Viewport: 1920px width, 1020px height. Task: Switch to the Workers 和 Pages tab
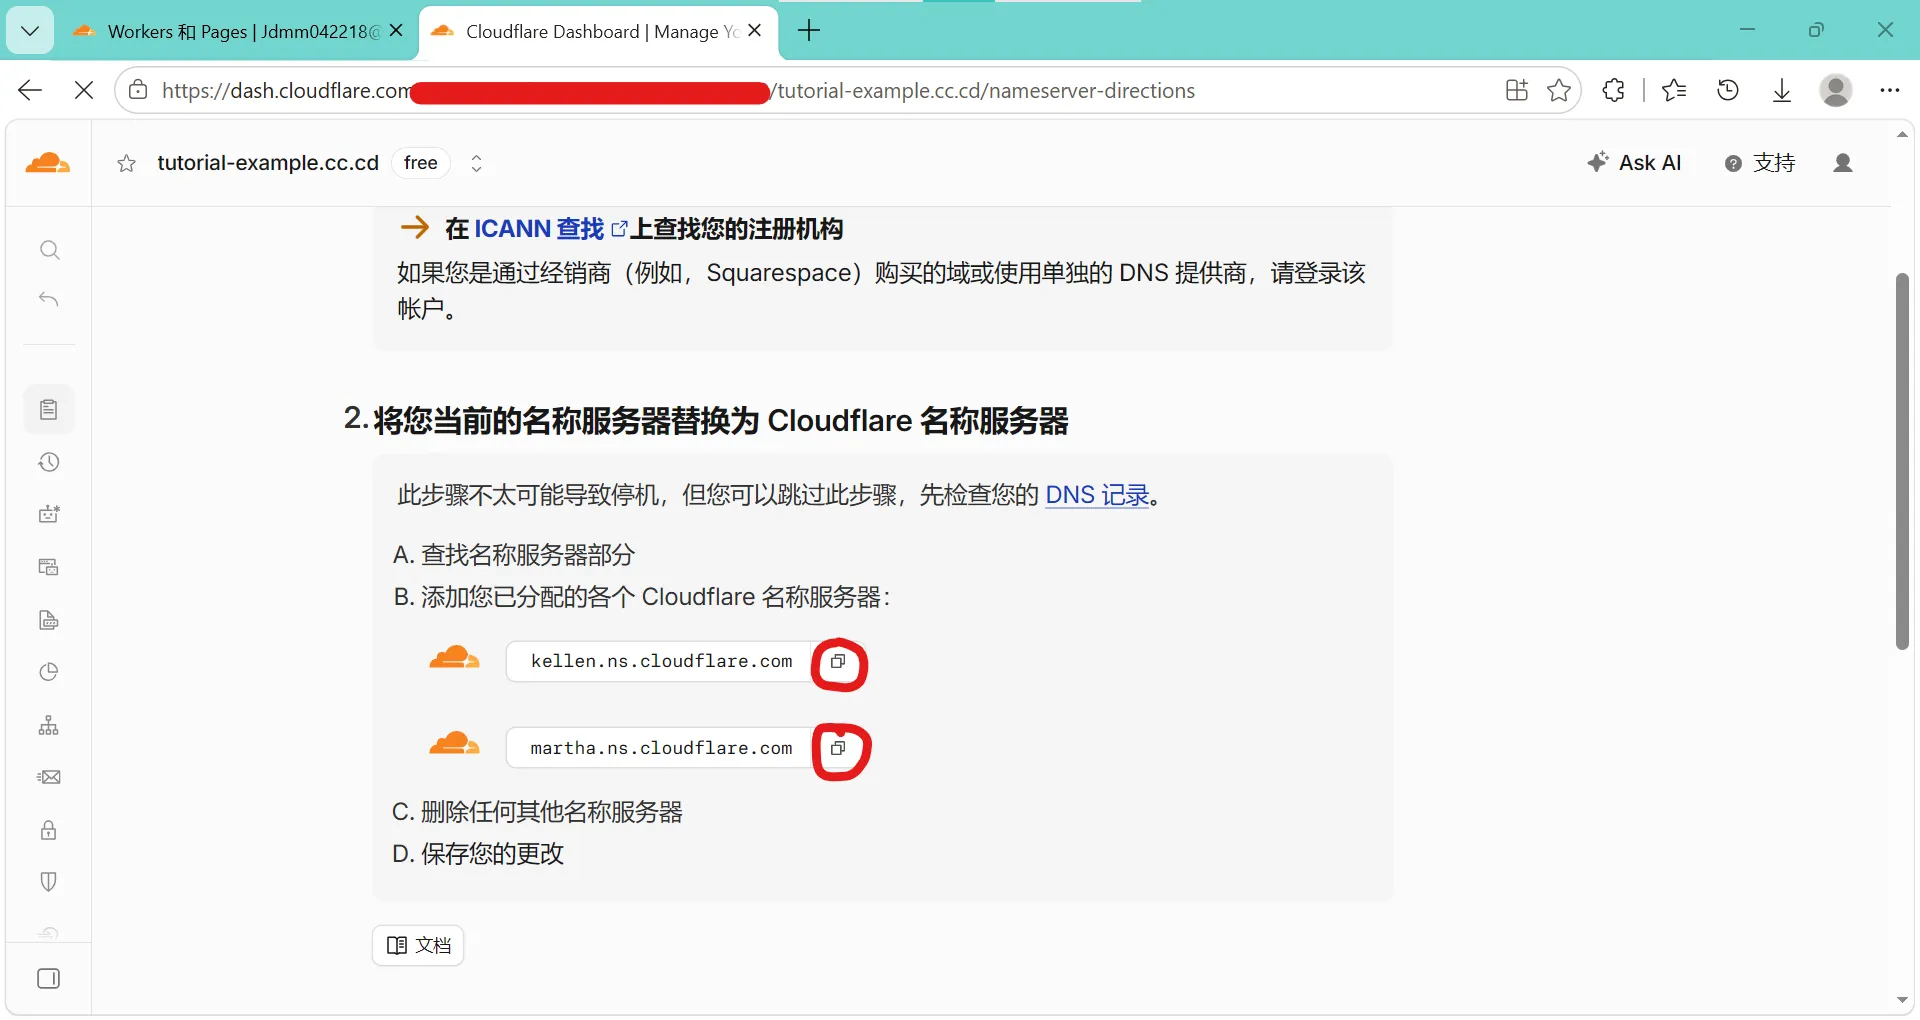coord(240,31)
